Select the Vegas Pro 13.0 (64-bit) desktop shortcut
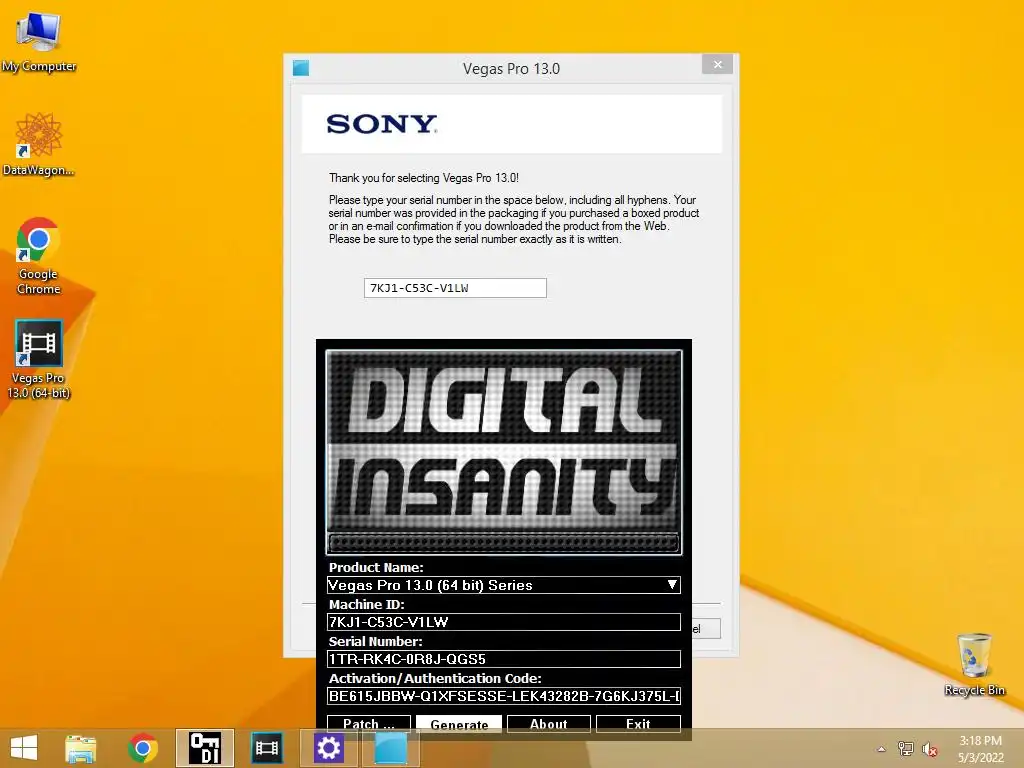 39,359
